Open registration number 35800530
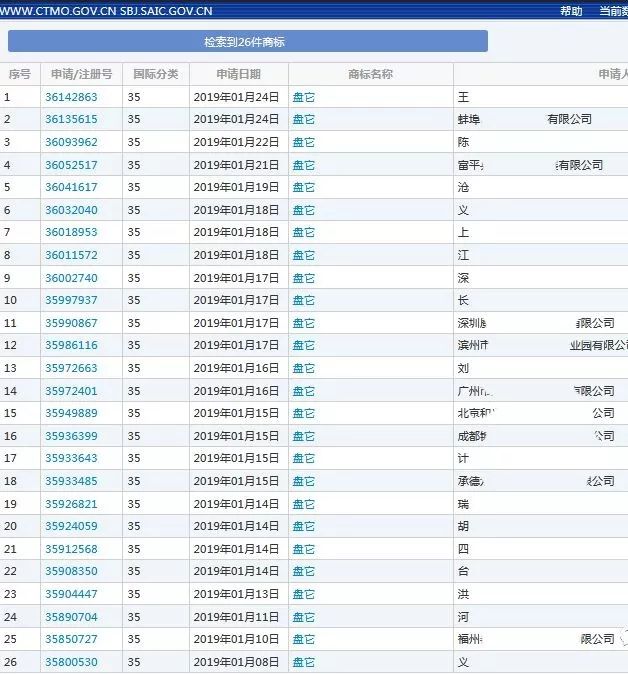Image resolution: width=628 pixels, height=674 pixels. (x=71, y=662)
